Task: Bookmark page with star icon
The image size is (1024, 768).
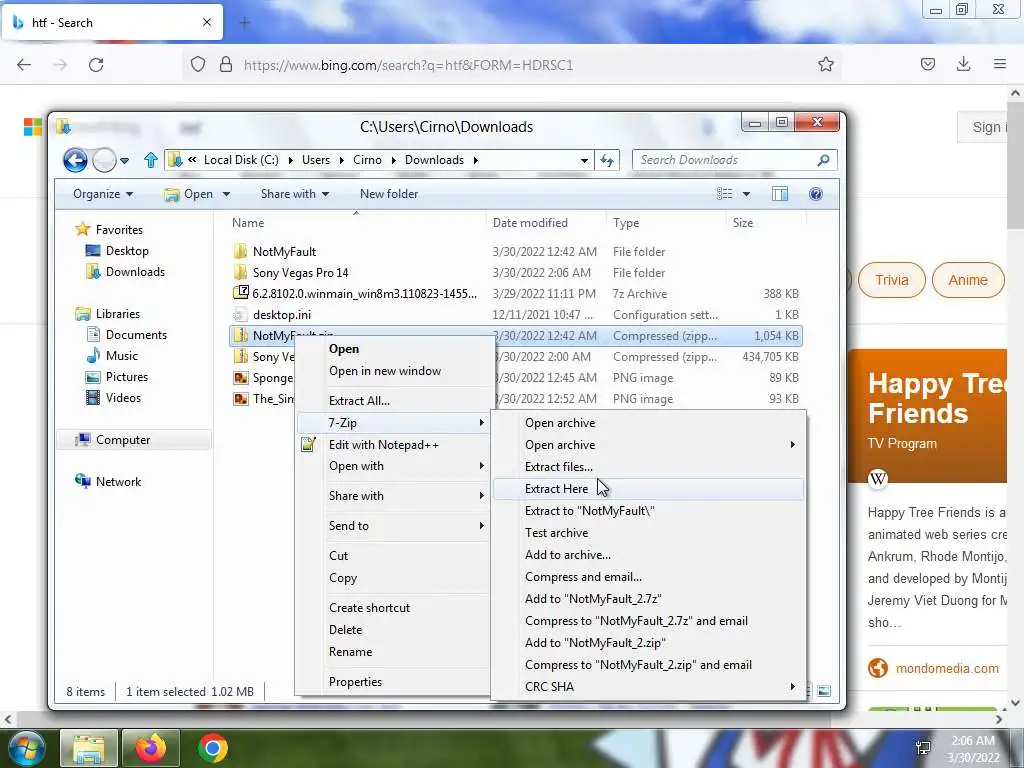Action: click(x=825, y=64)
